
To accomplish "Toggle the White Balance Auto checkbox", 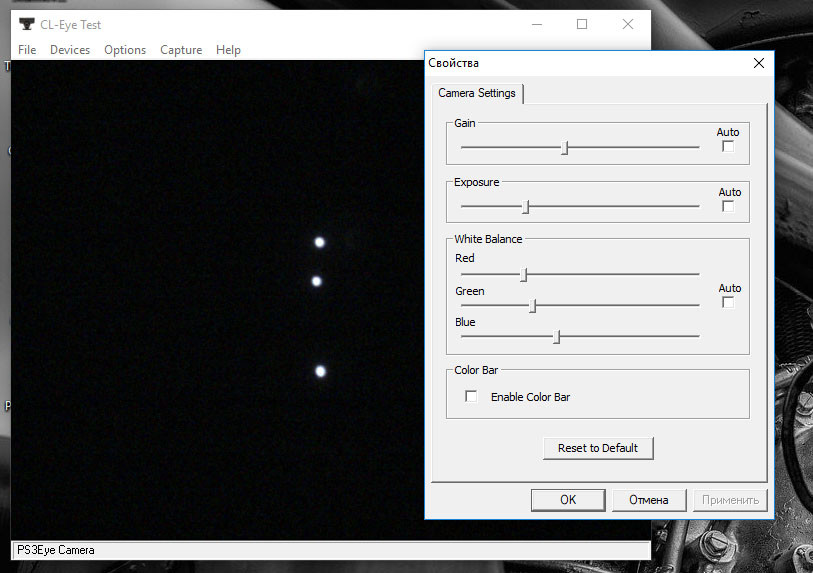I will (x=728, y=303).
